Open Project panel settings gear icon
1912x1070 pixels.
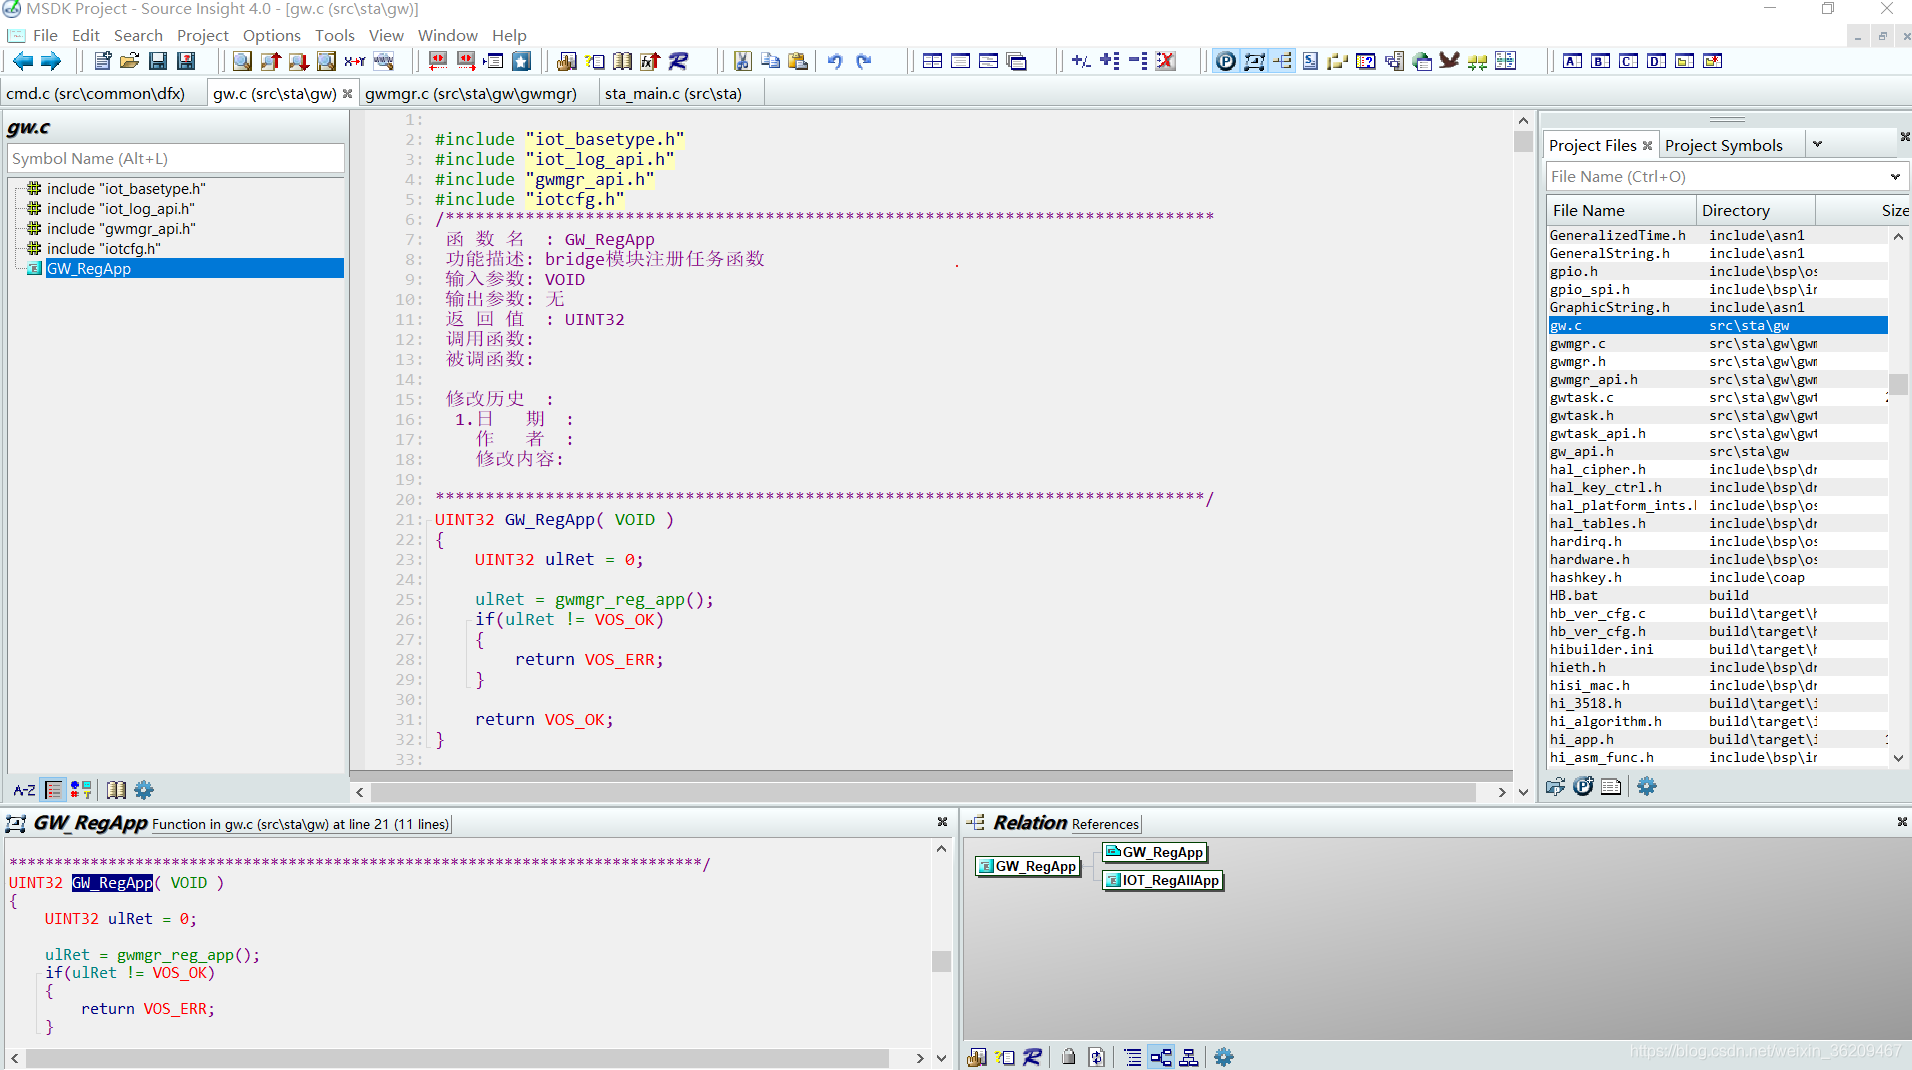[1647, 786]
